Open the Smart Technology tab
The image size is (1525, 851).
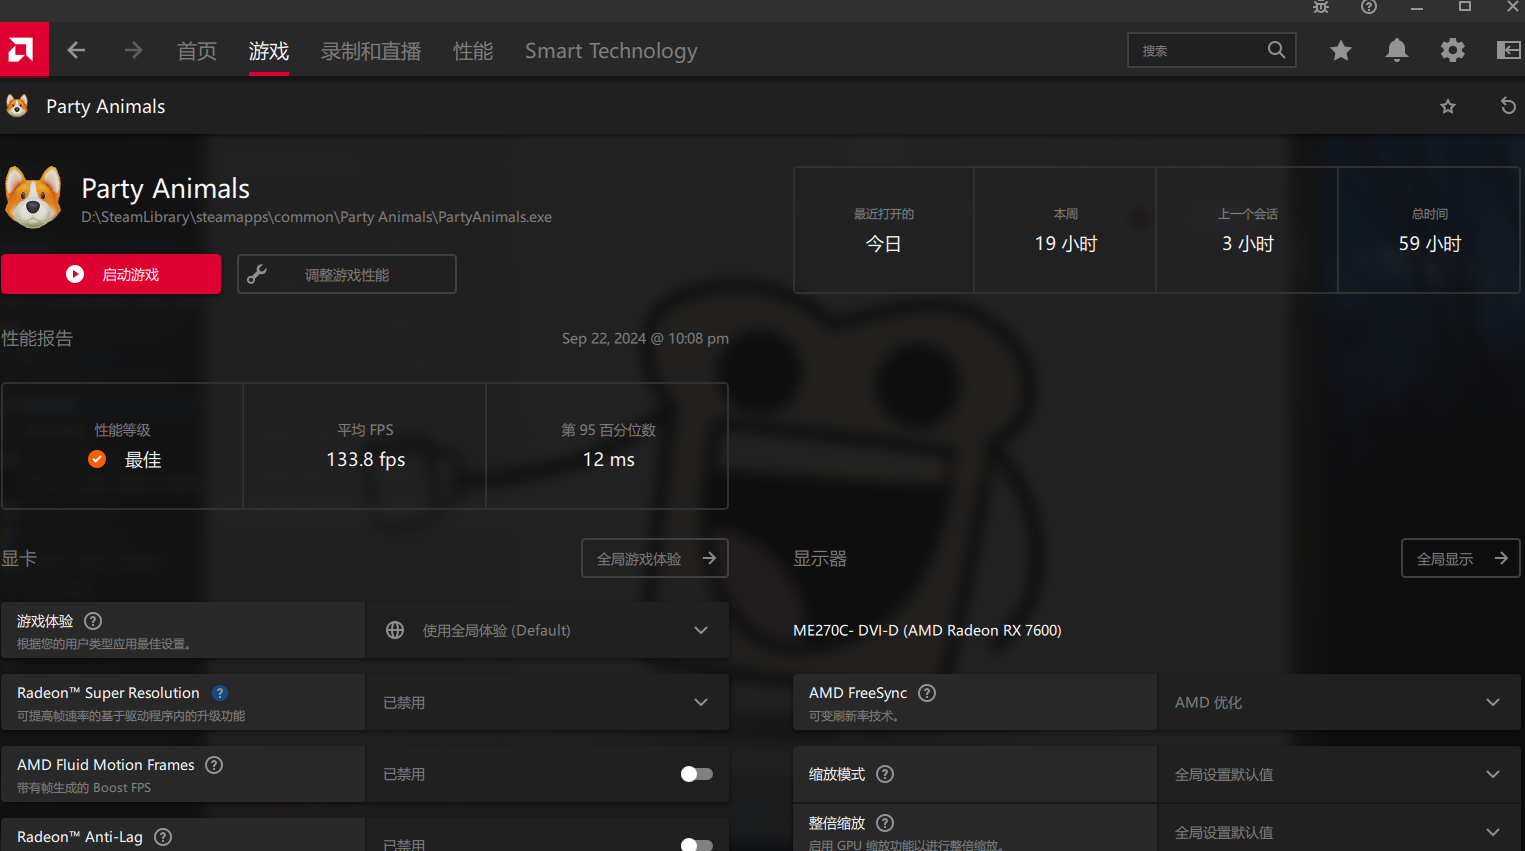(x=611, y=51)
